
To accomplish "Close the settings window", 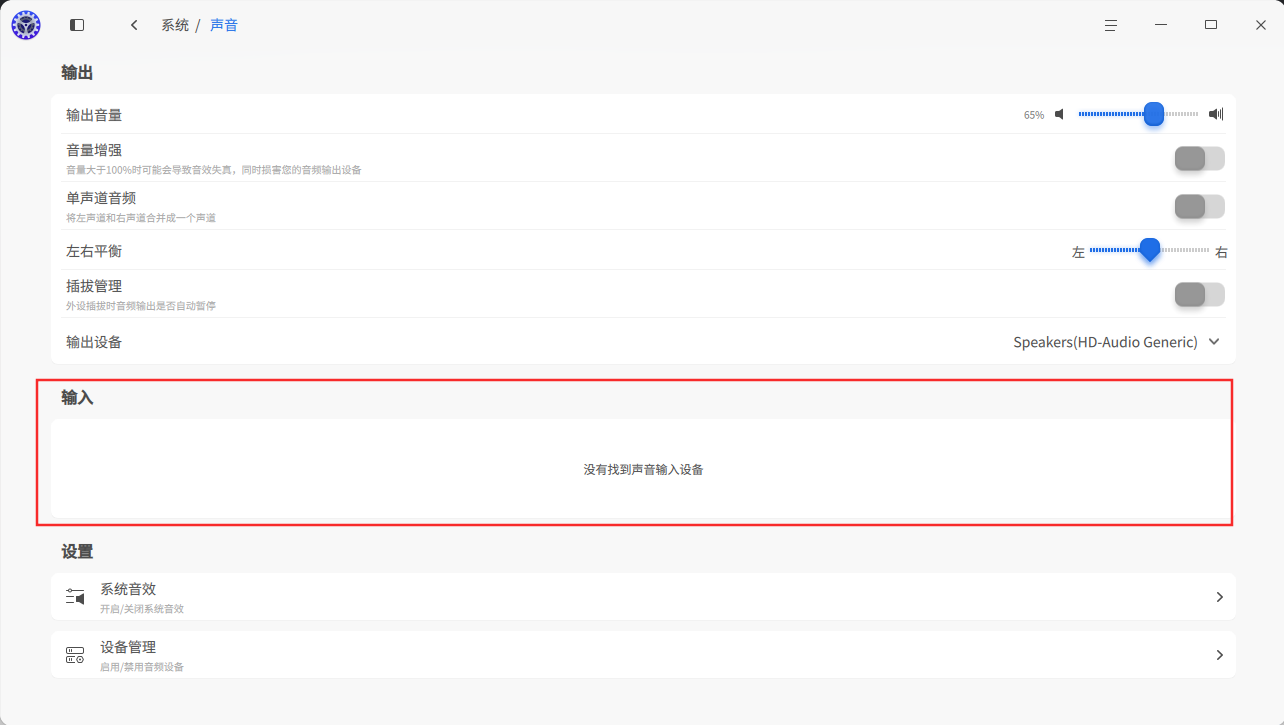I will [x=1261, y=25].
